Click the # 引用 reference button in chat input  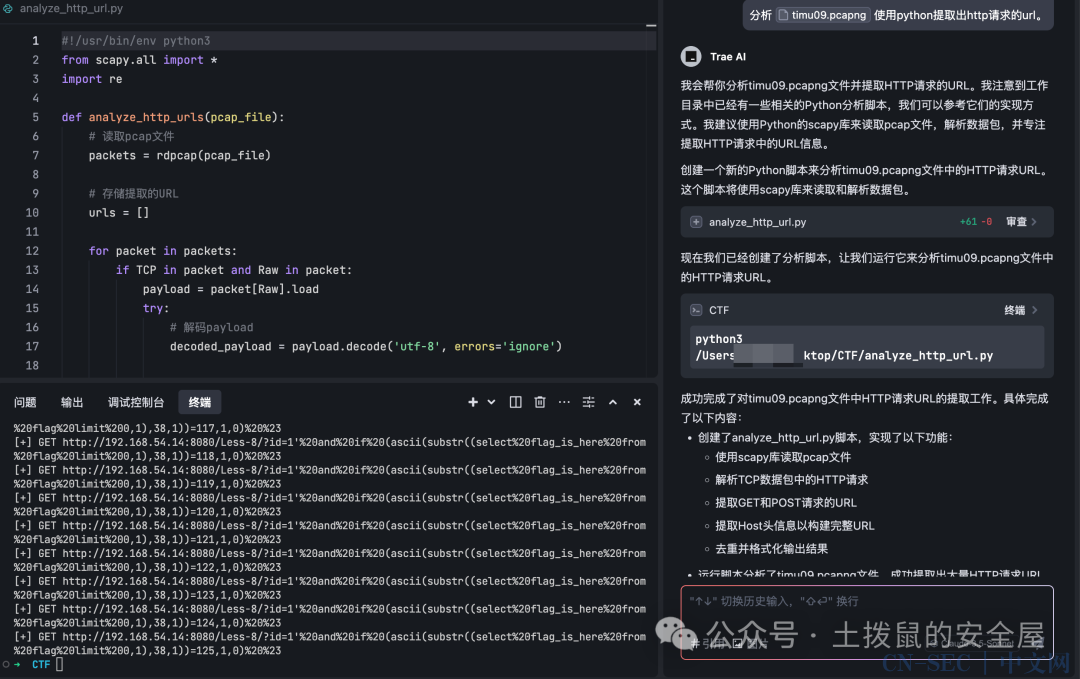(708, 643)
